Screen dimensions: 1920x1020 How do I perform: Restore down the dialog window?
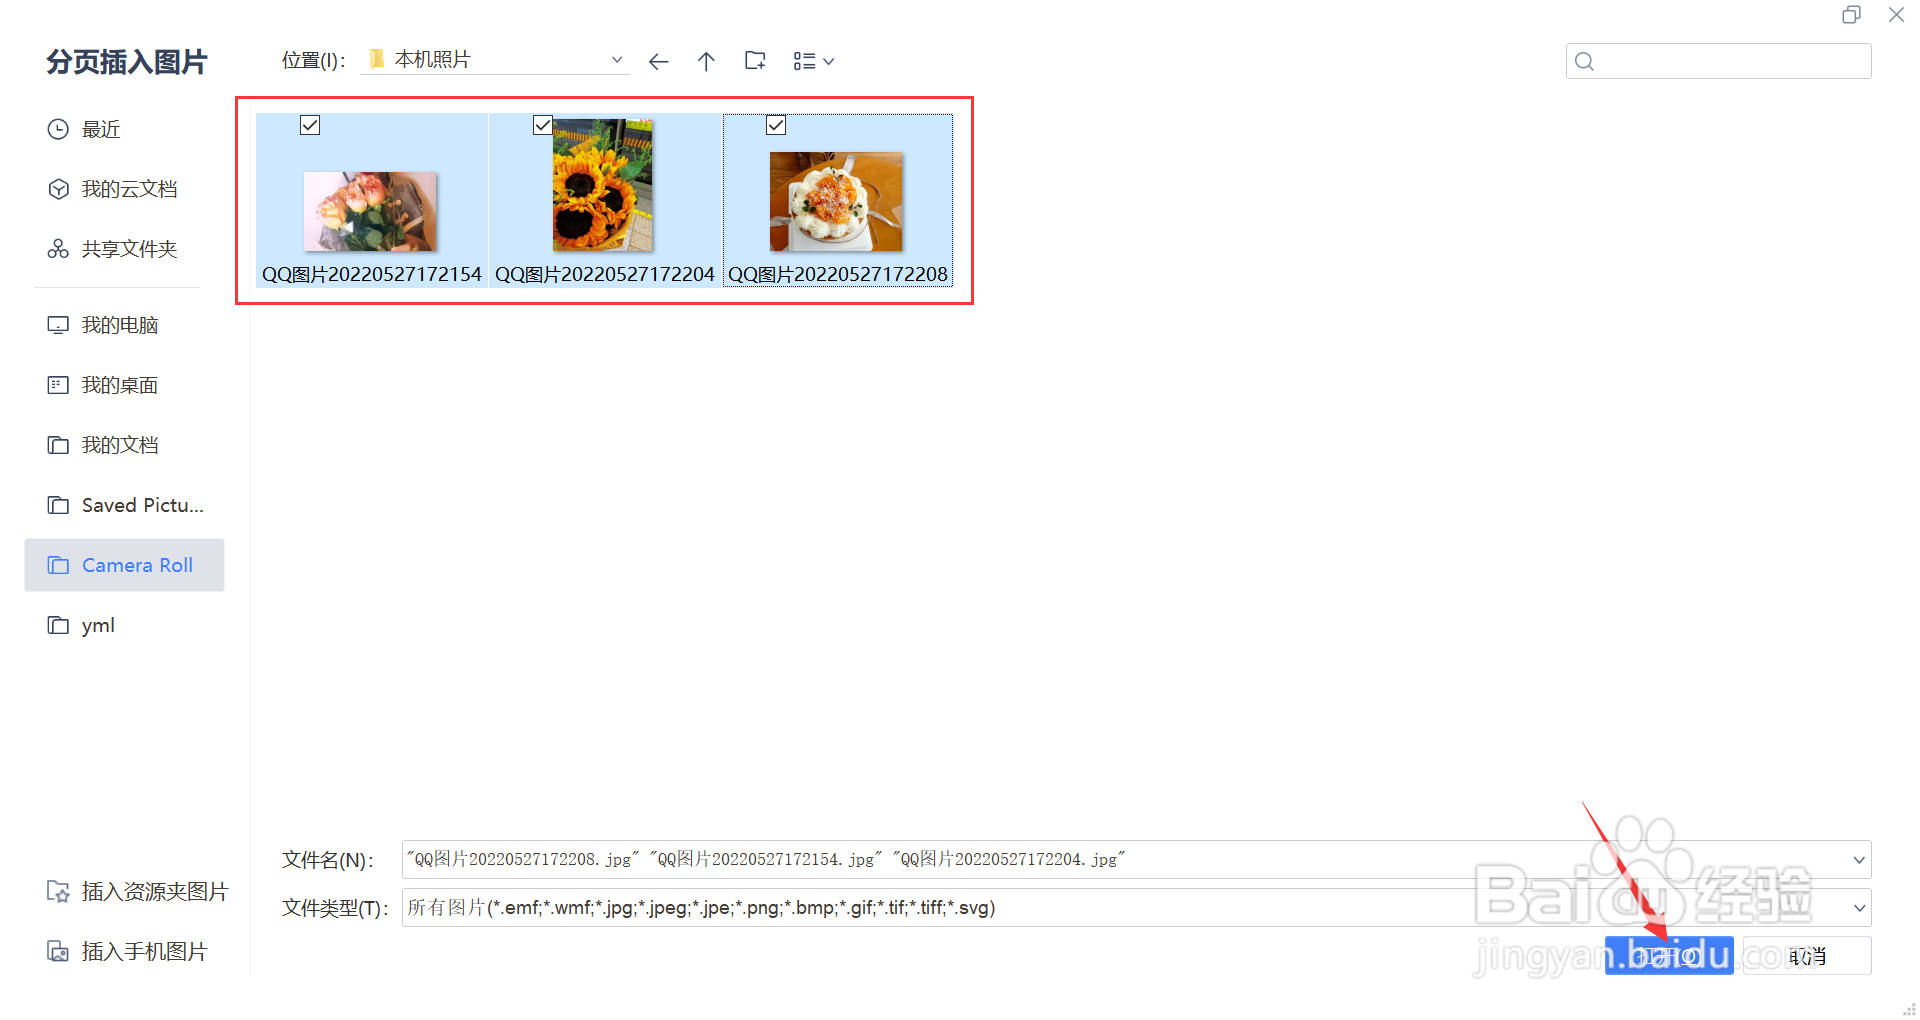[x=1851, y=15]
